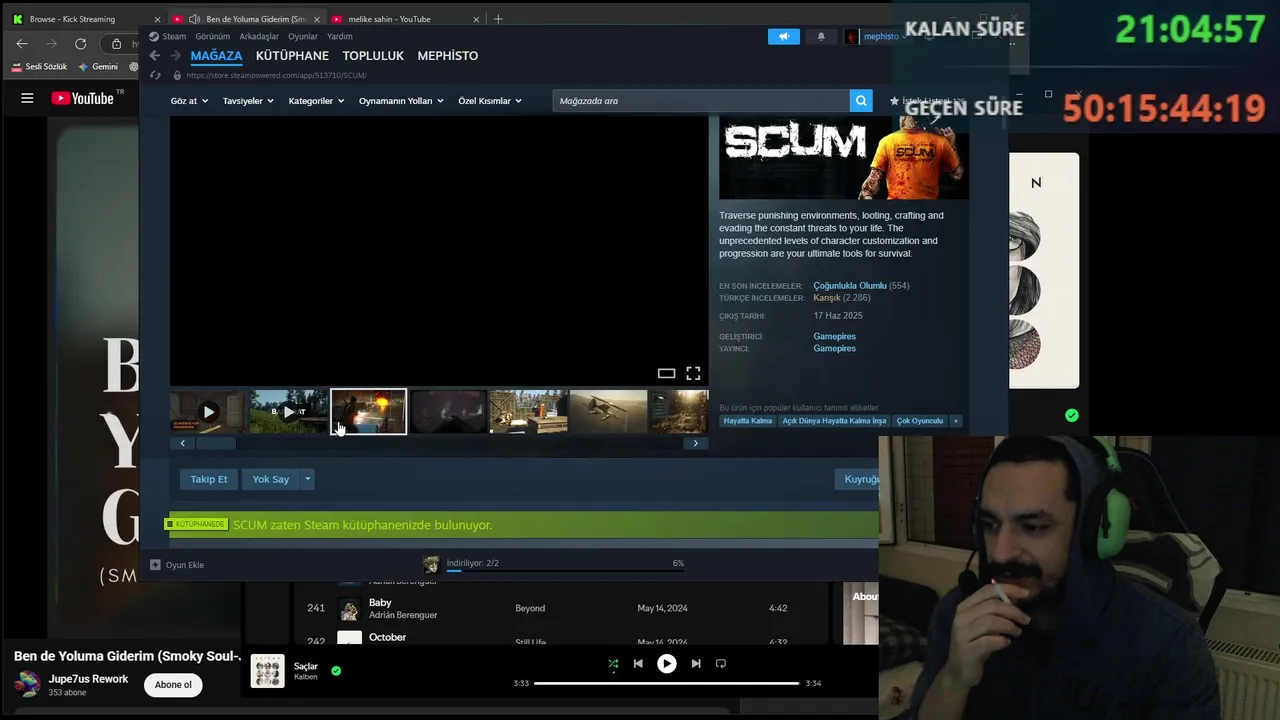This screenshot has width=1280, height=720.
Task: Open the Gemini bookmark
Action: 98,66
